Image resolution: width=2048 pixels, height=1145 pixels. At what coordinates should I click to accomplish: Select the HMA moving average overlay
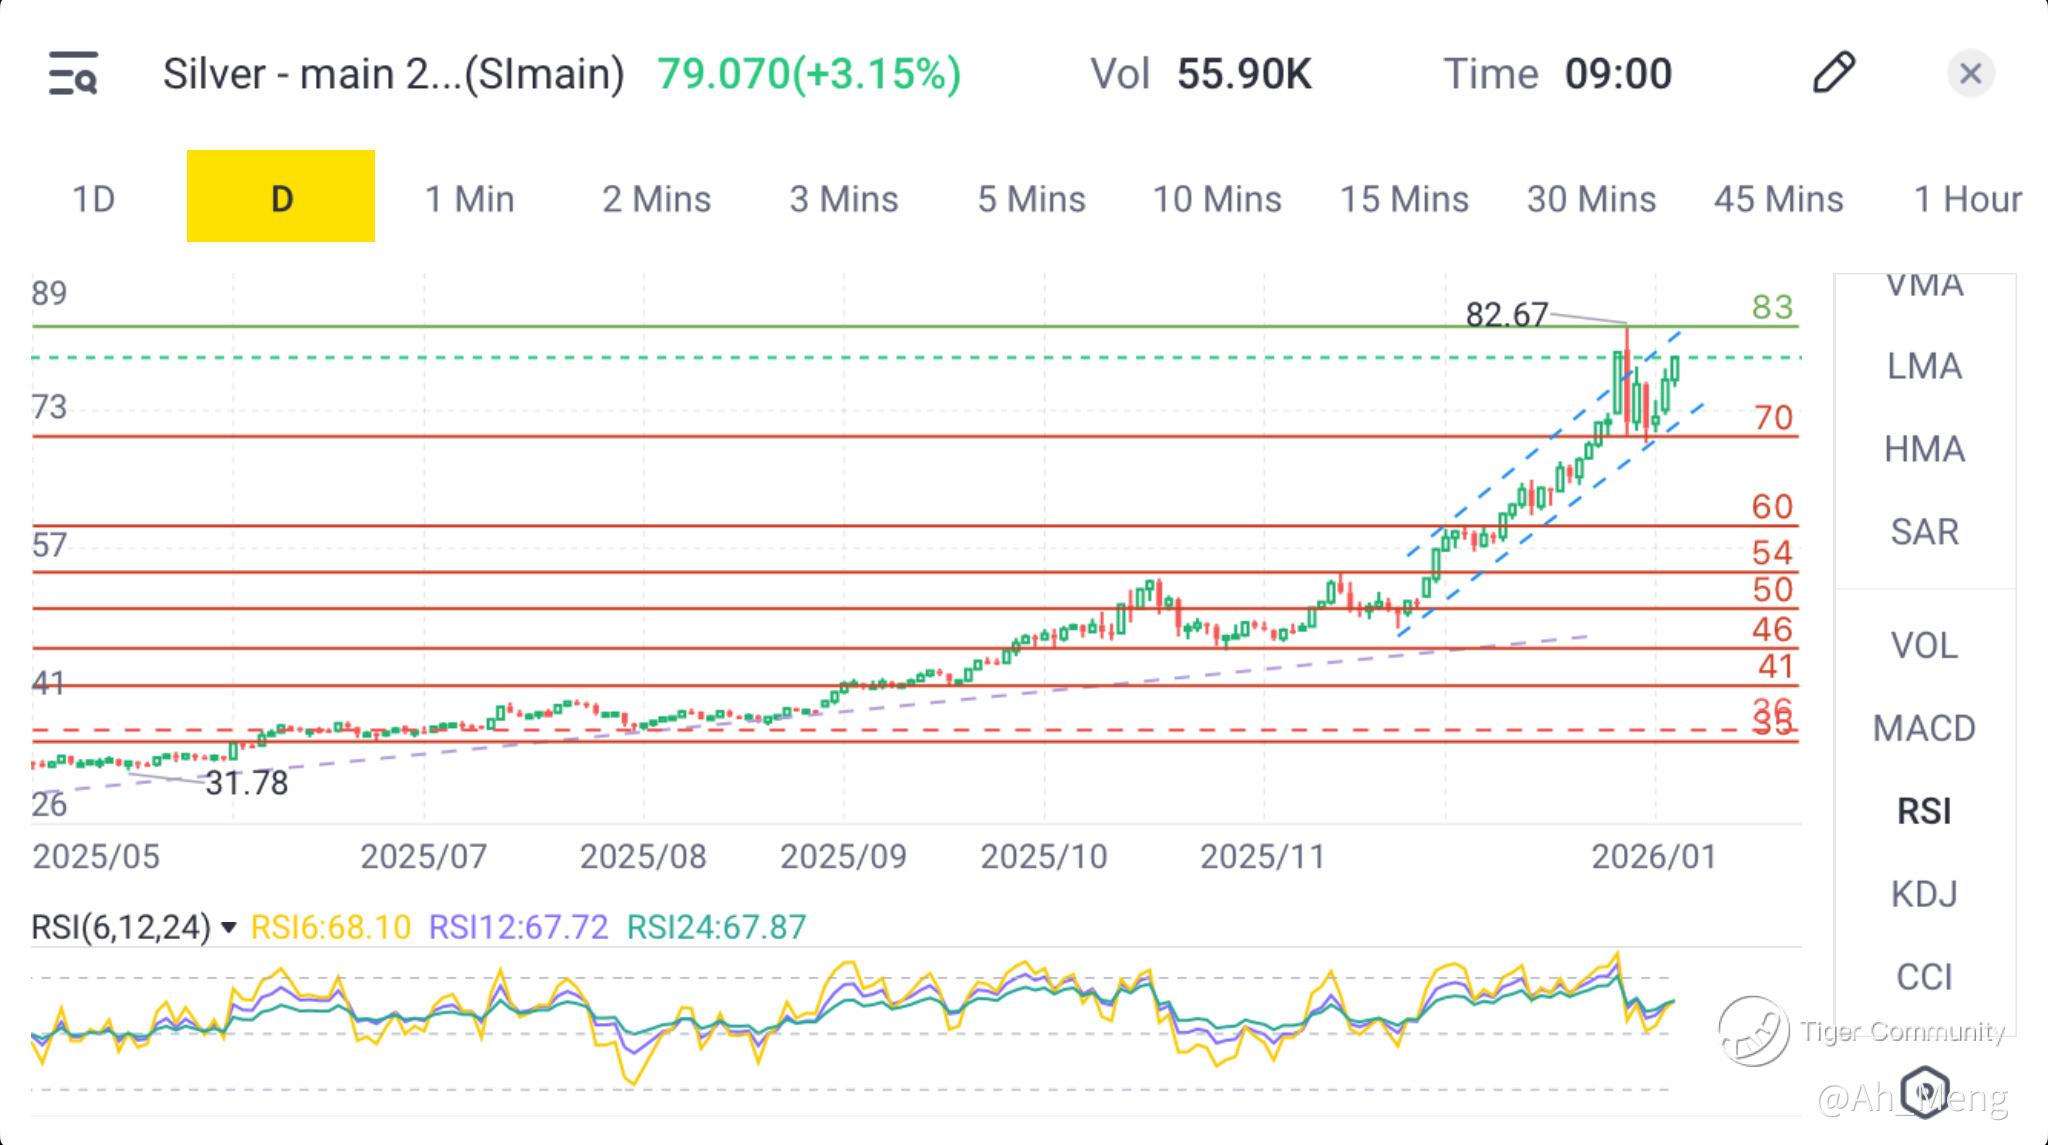tap(1924, 449)
